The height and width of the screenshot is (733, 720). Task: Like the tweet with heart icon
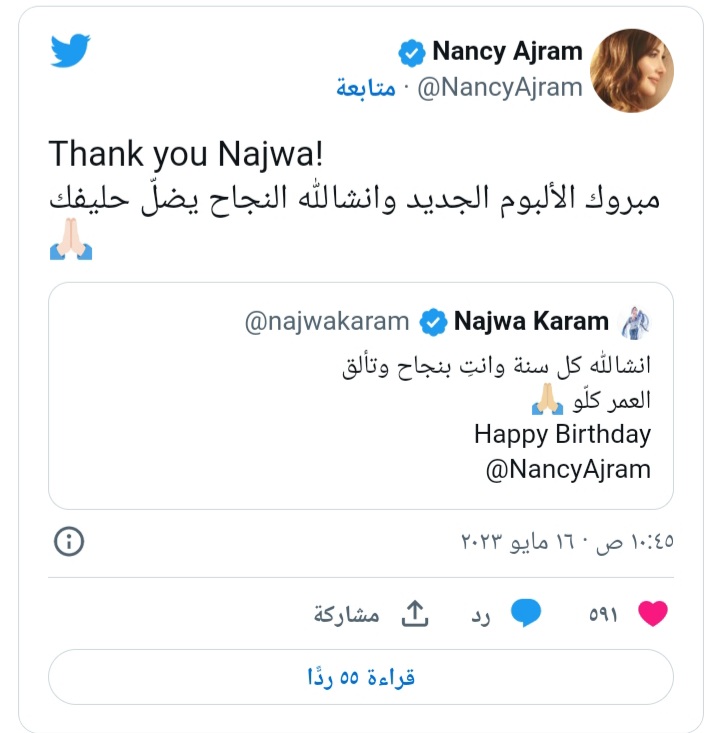(652, 614)
